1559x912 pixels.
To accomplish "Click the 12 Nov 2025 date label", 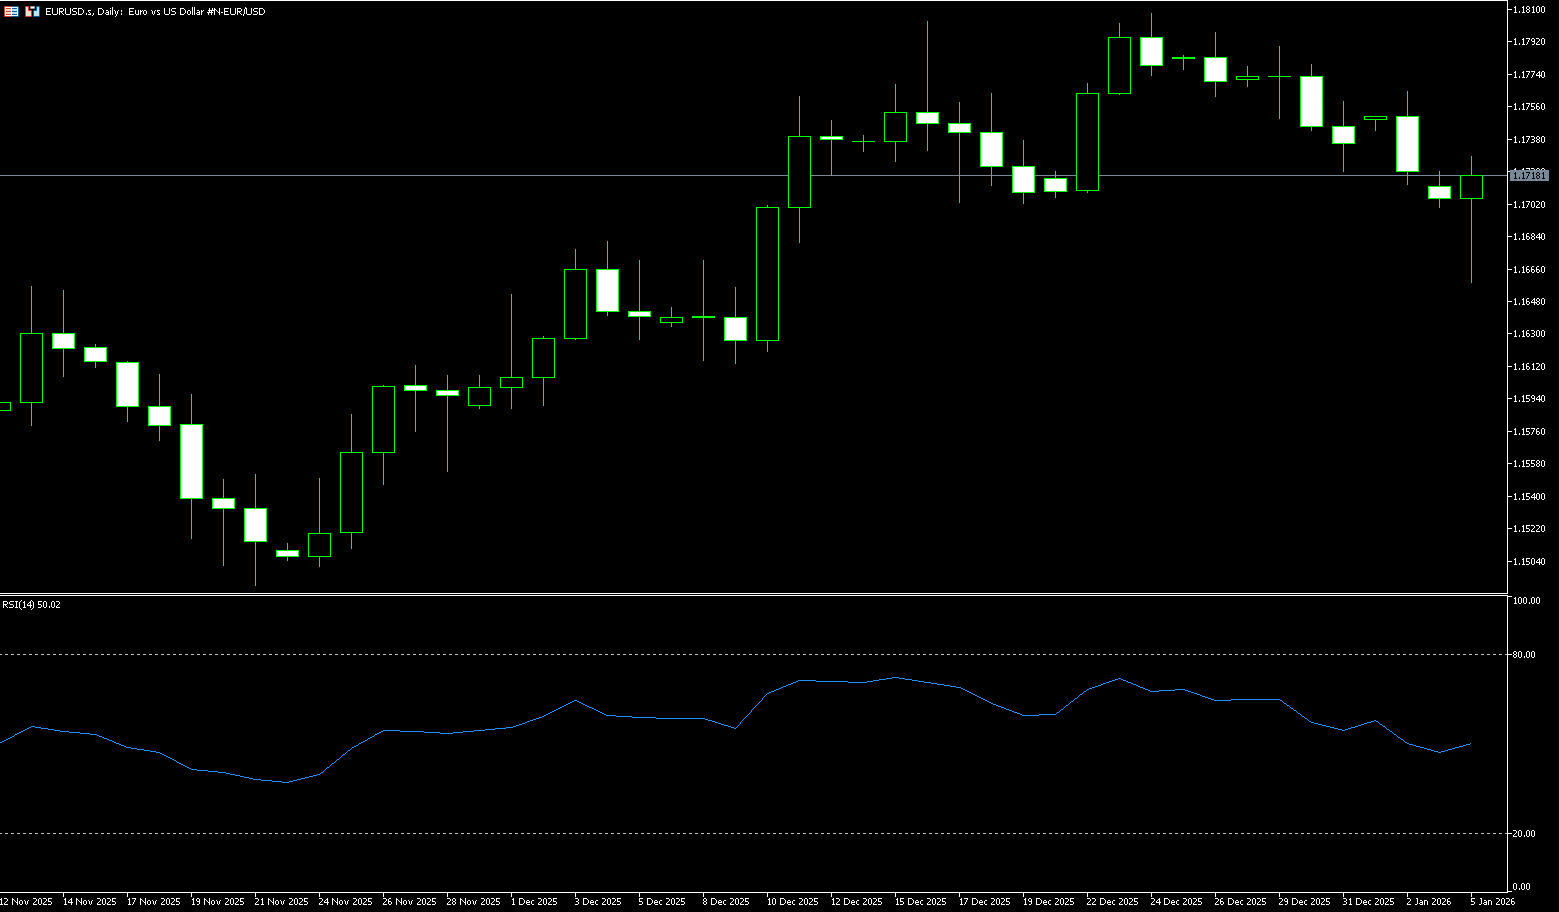I will tap(27, 902).
